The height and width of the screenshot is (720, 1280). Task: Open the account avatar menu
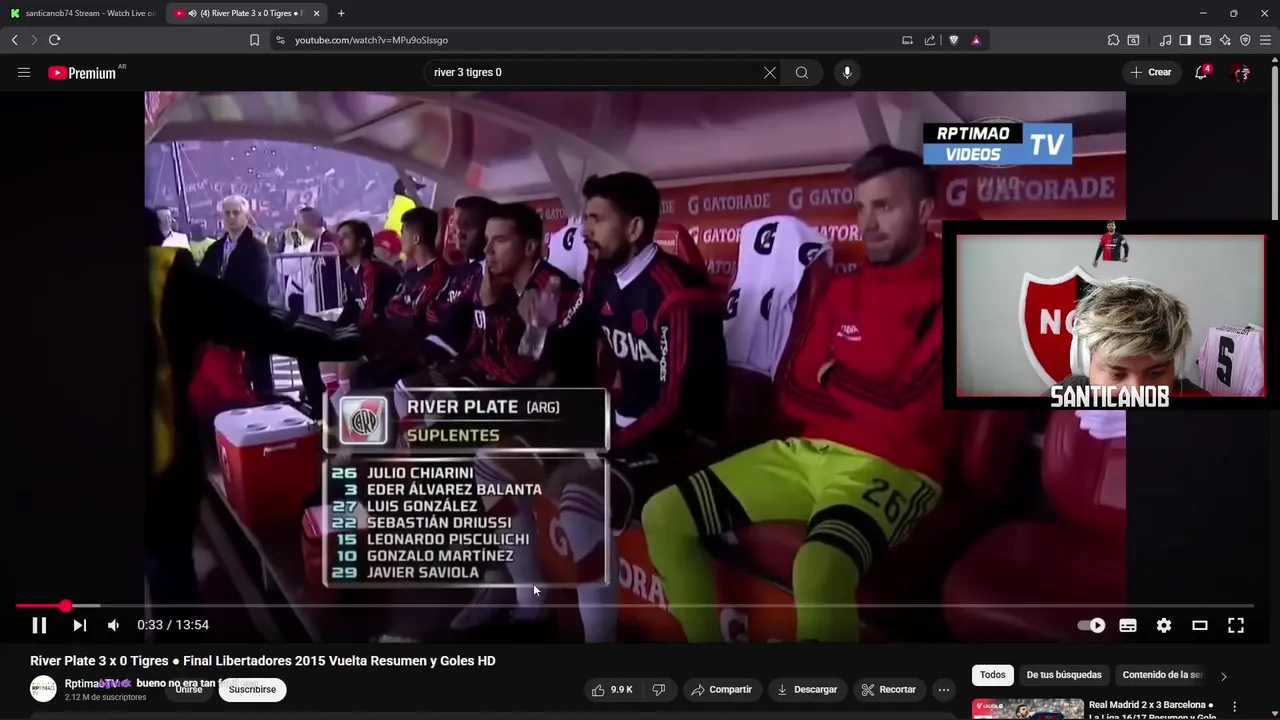pos(1241,72)
